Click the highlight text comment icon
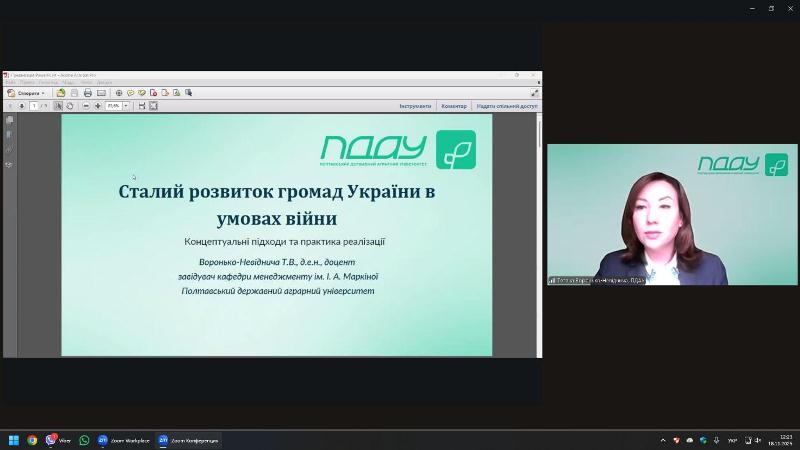Screen dimensions: 800x450 142,93
